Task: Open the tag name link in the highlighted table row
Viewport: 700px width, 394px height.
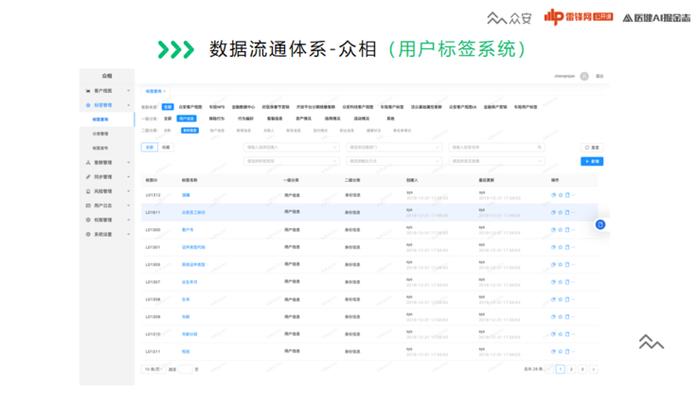Action: coord(193,212)
